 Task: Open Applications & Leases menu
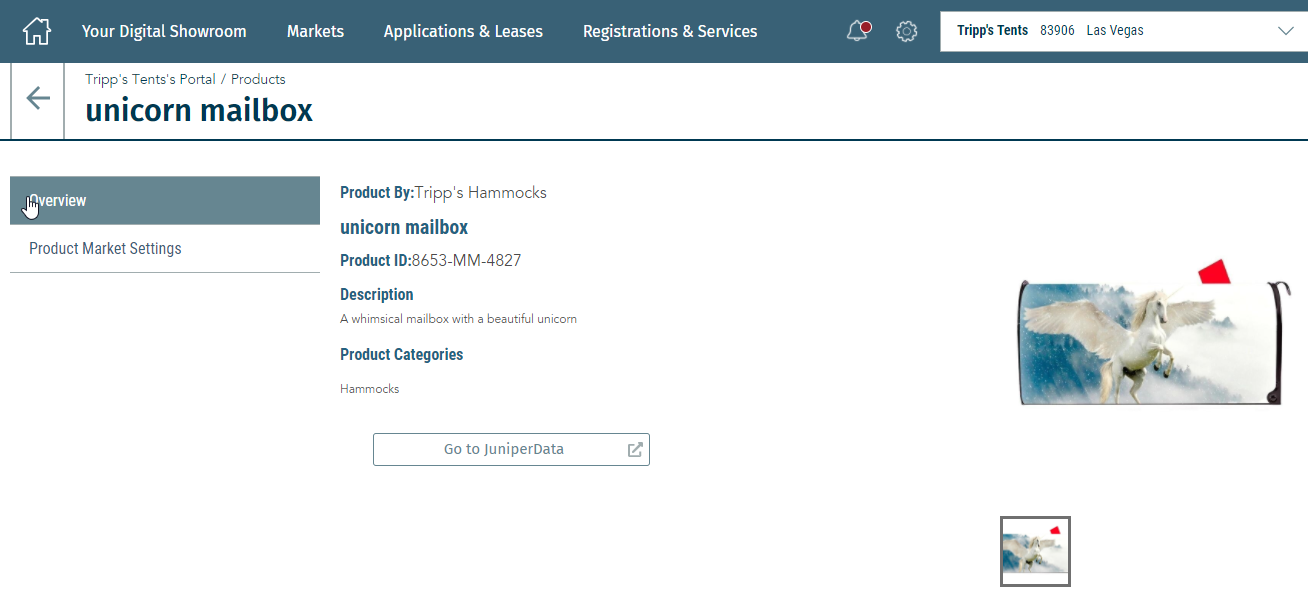click(x=463, y=31)
